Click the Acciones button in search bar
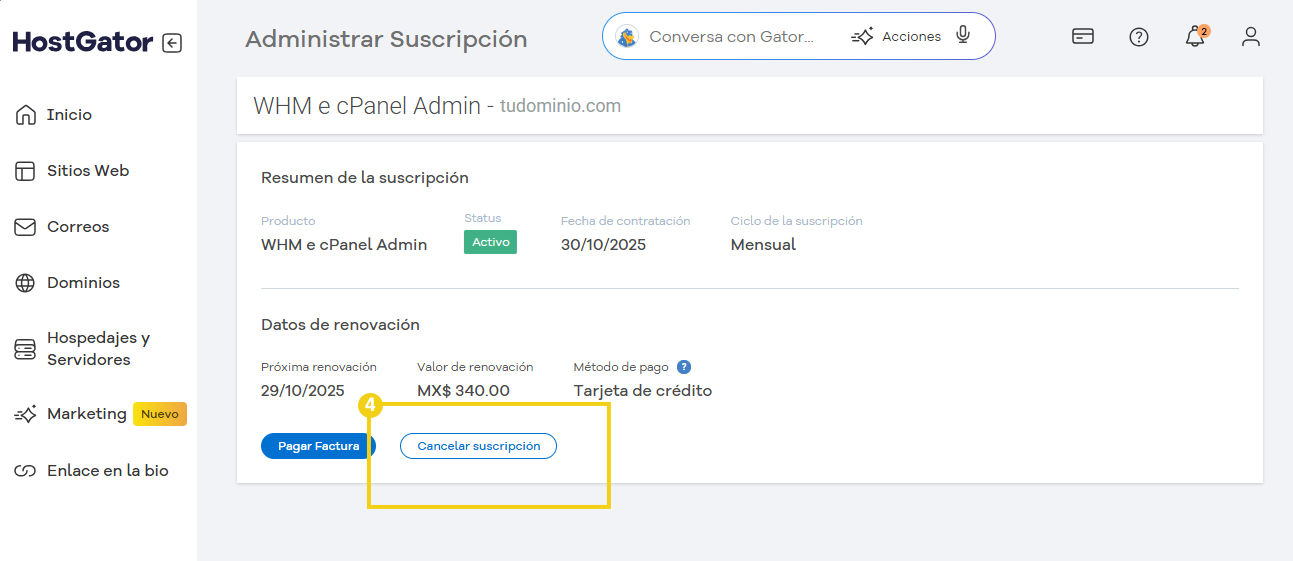Image resolution: width=1293 pixels, height=561 pixels. pyautogui.click(x=896, y=36)
